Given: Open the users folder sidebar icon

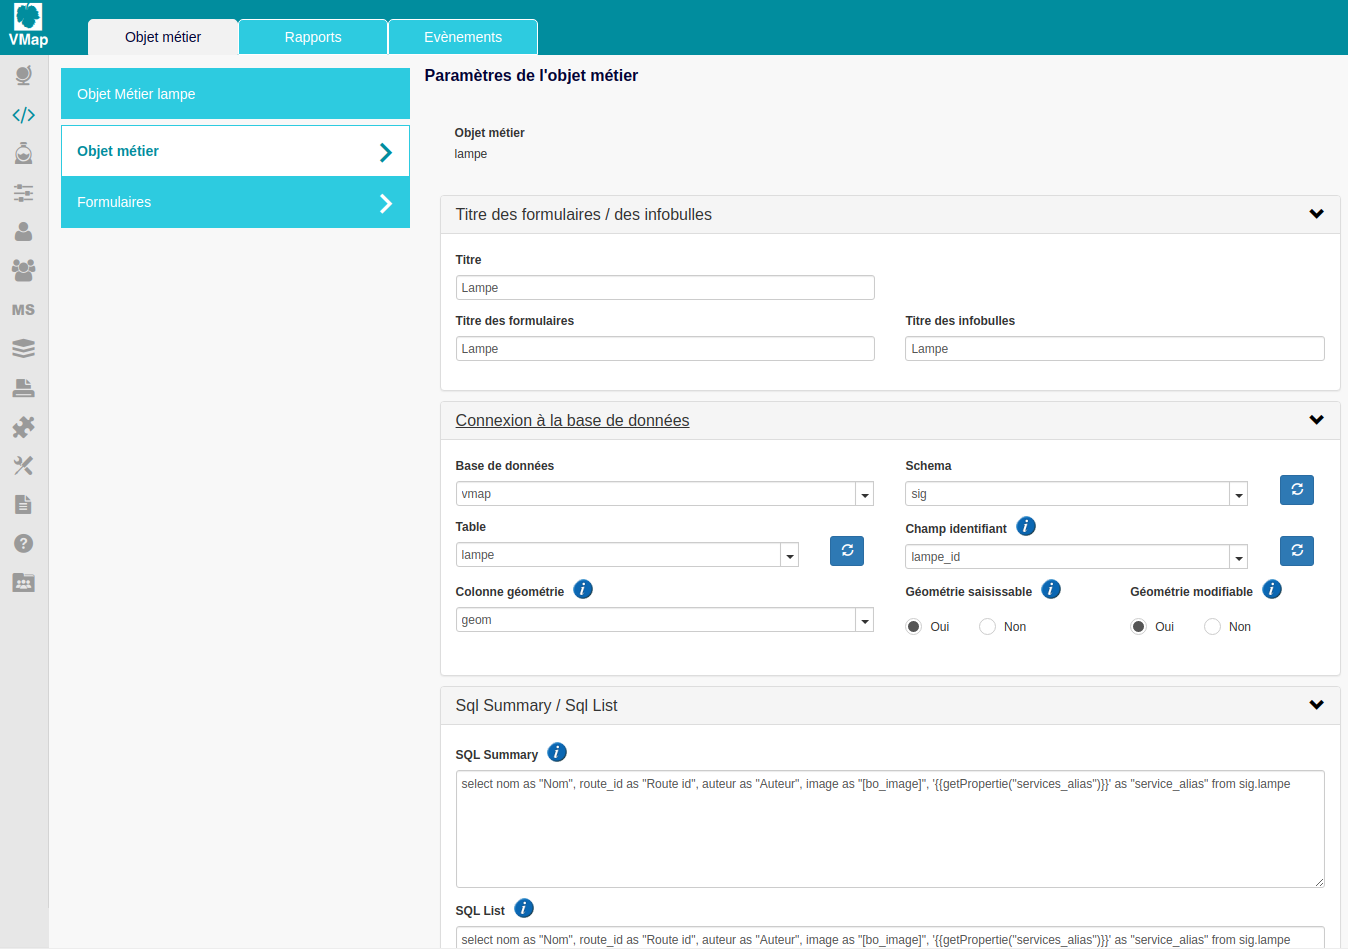Looking at the screenshot, I should point(23,582).
